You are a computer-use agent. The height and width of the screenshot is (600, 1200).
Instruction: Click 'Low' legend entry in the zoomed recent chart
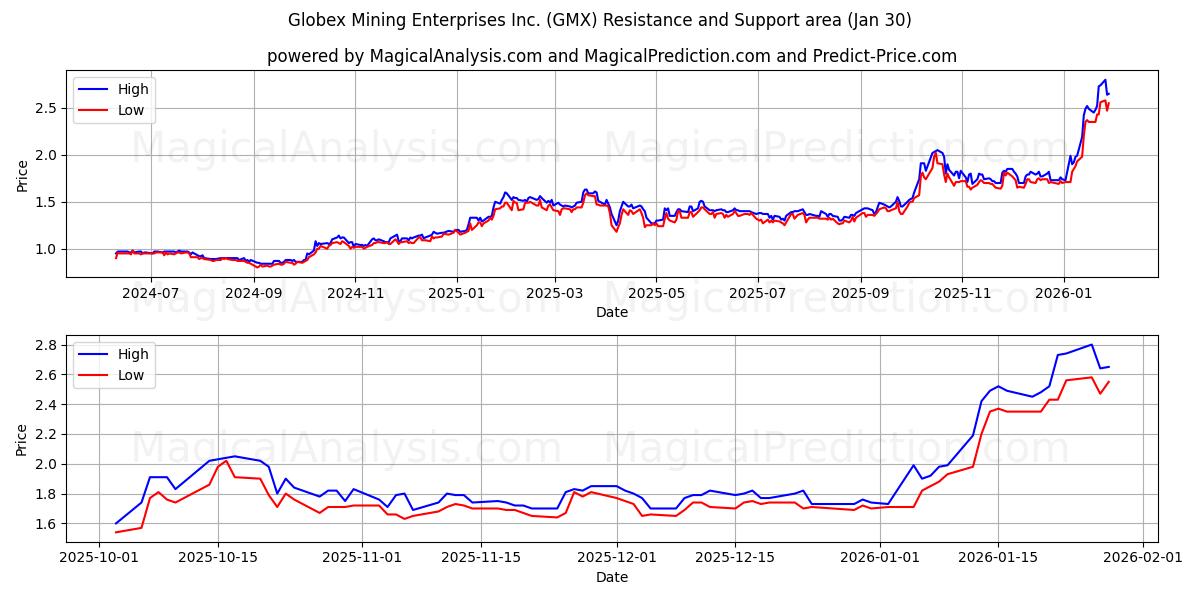pyautogui.click(x=112, y=375)
